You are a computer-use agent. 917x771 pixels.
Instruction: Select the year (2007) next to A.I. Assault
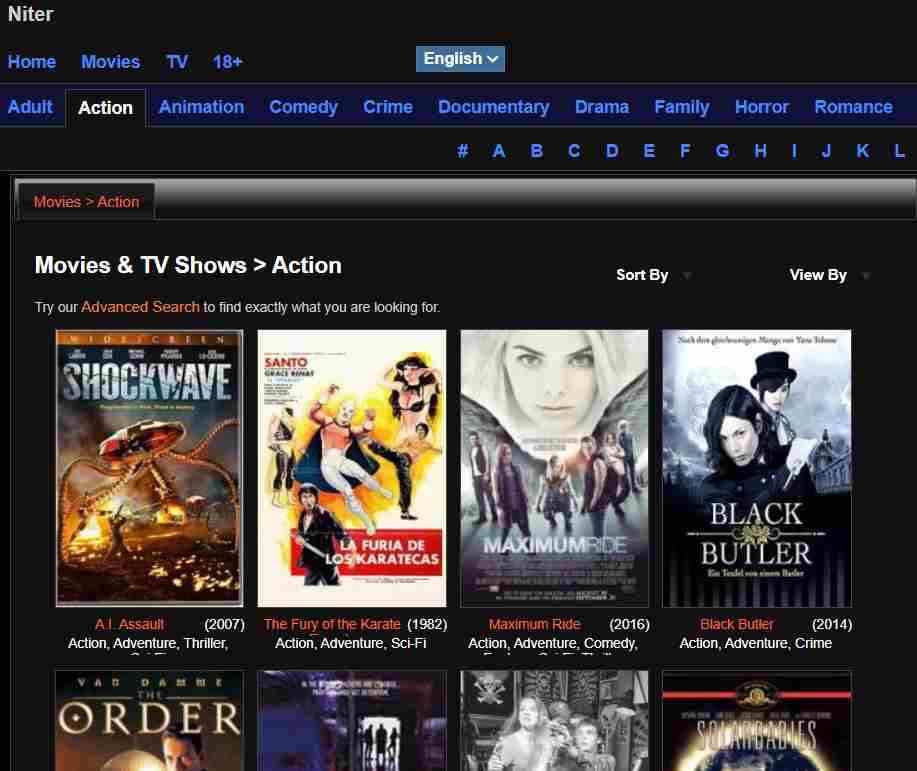225,624
